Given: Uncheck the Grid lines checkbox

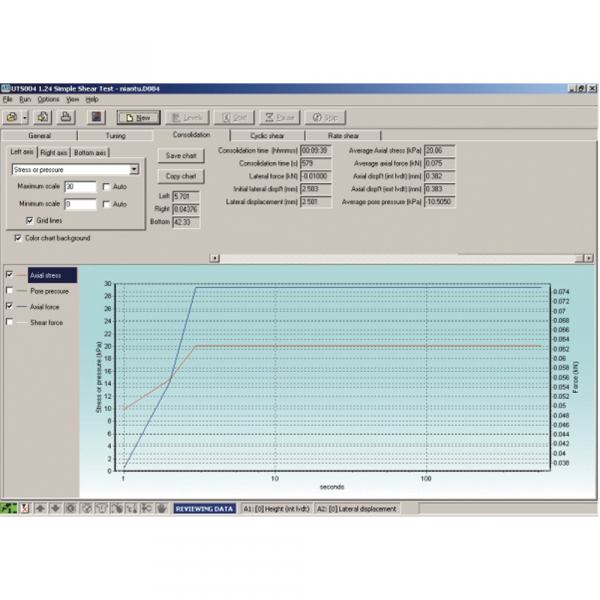Looking at the screenshot, I should [29, 220].
